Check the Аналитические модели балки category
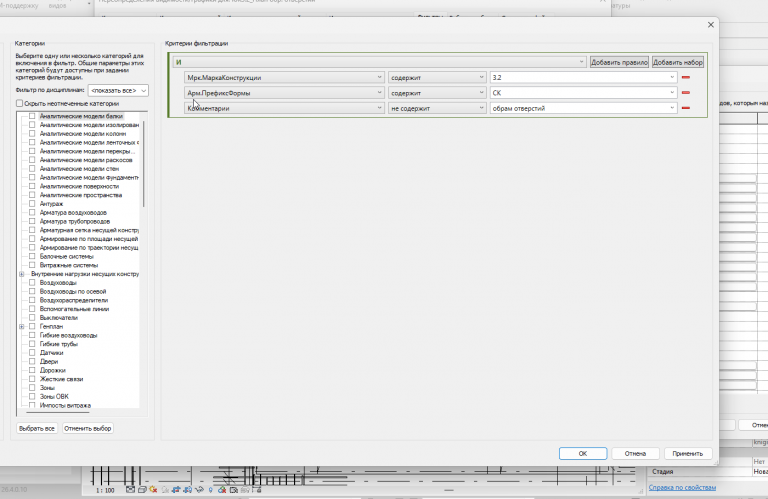This screenshot has height=499, width=768. click(32, 116)
